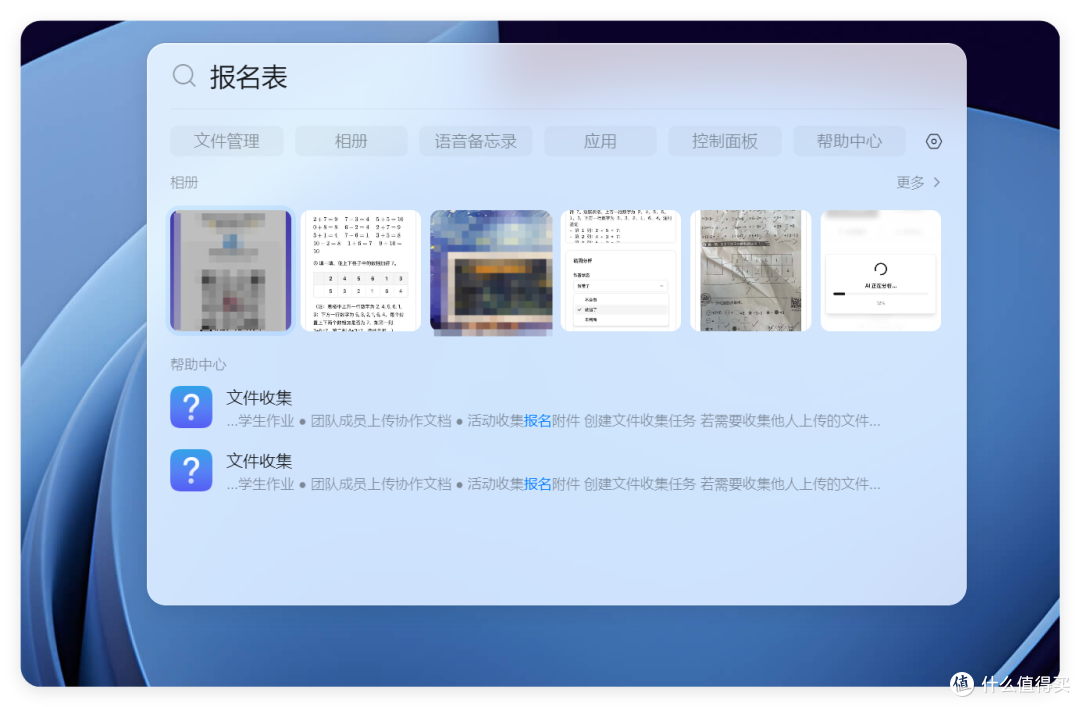Open search settings hexagon gear icon

tap(933, 141)
